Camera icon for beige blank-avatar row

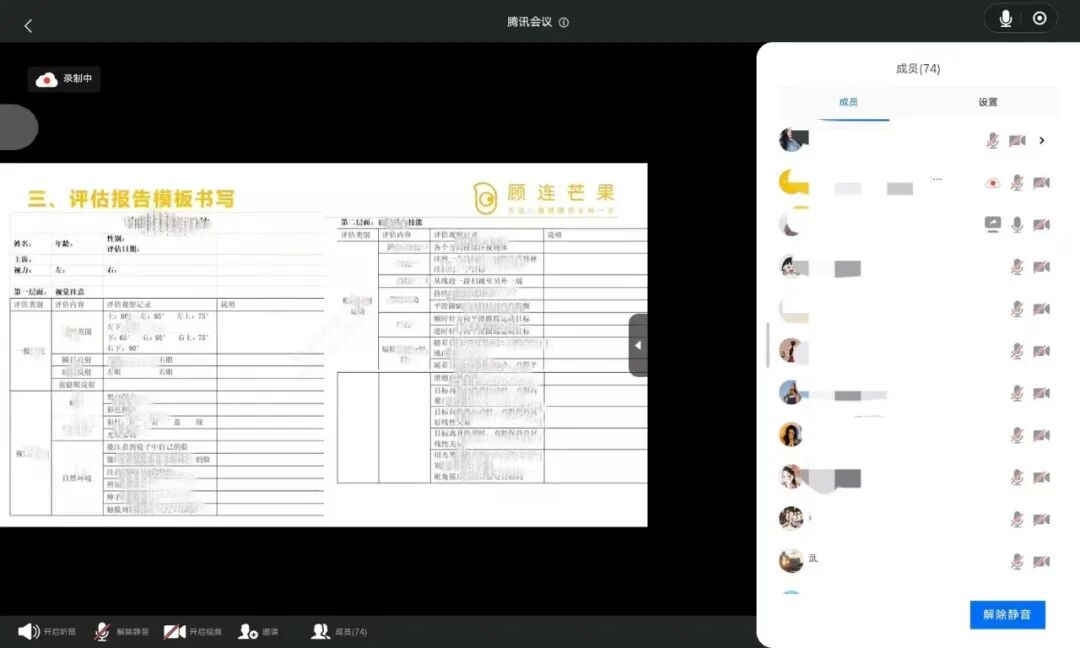point(1041,309)
